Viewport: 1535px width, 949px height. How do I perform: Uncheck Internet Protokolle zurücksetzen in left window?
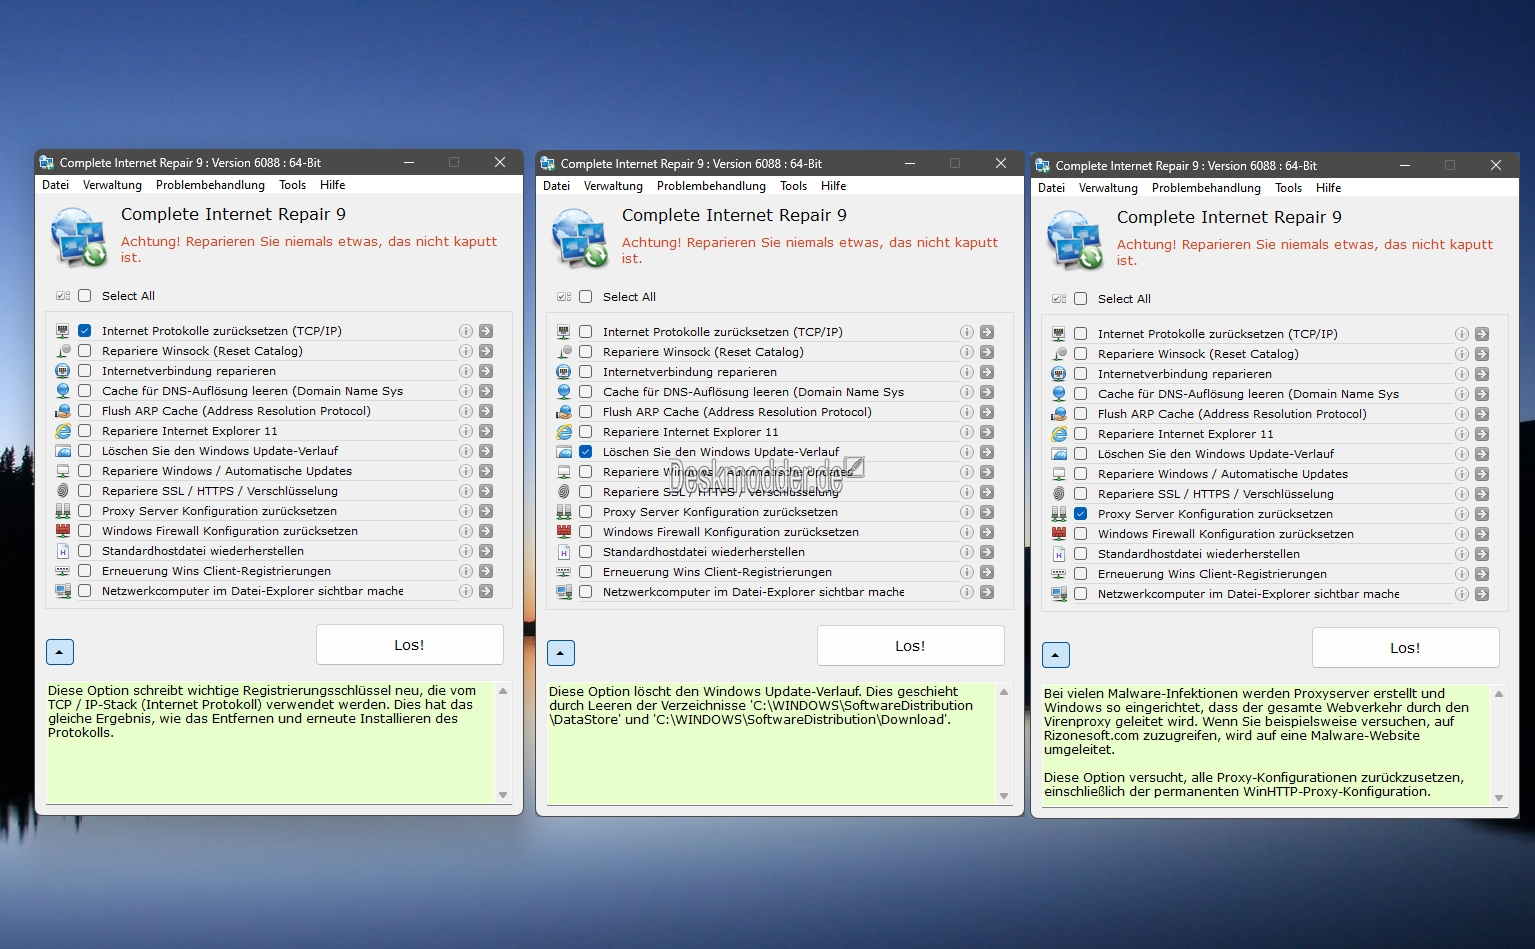(x=85, y=331)
